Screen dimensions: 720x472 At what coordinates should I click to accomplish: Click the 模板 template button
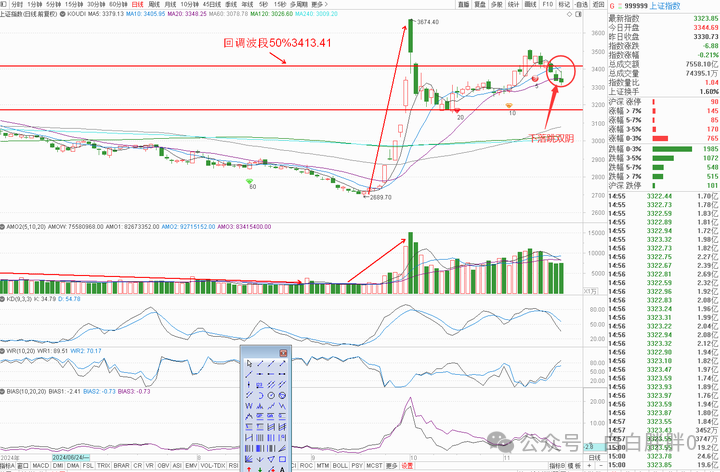(x=574, y=466)
